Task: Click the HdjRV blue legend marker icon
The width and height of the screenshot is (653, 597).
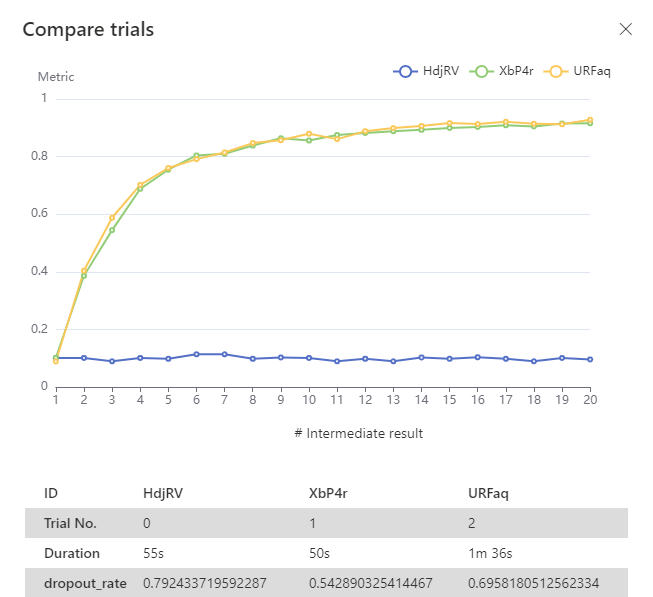Action: tap(405, 72)
